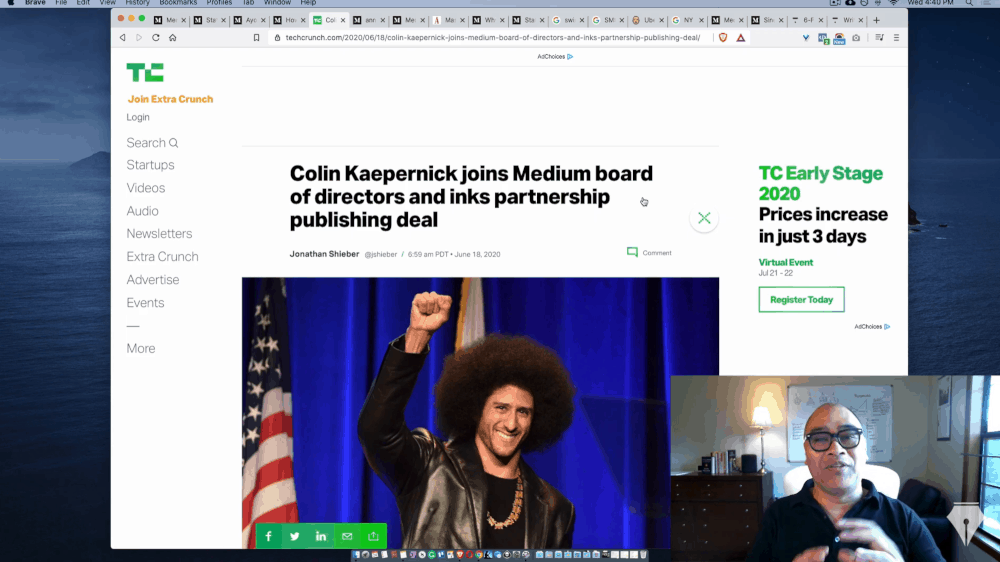Click Join Extra Crunch link
The width and height of the screenshot is (1000, 562).
pos(170,99)
